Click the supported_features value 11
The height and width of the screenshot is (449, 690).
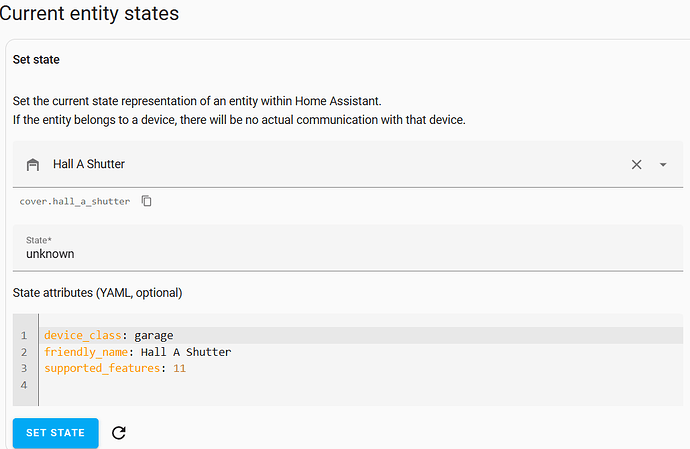179,368
